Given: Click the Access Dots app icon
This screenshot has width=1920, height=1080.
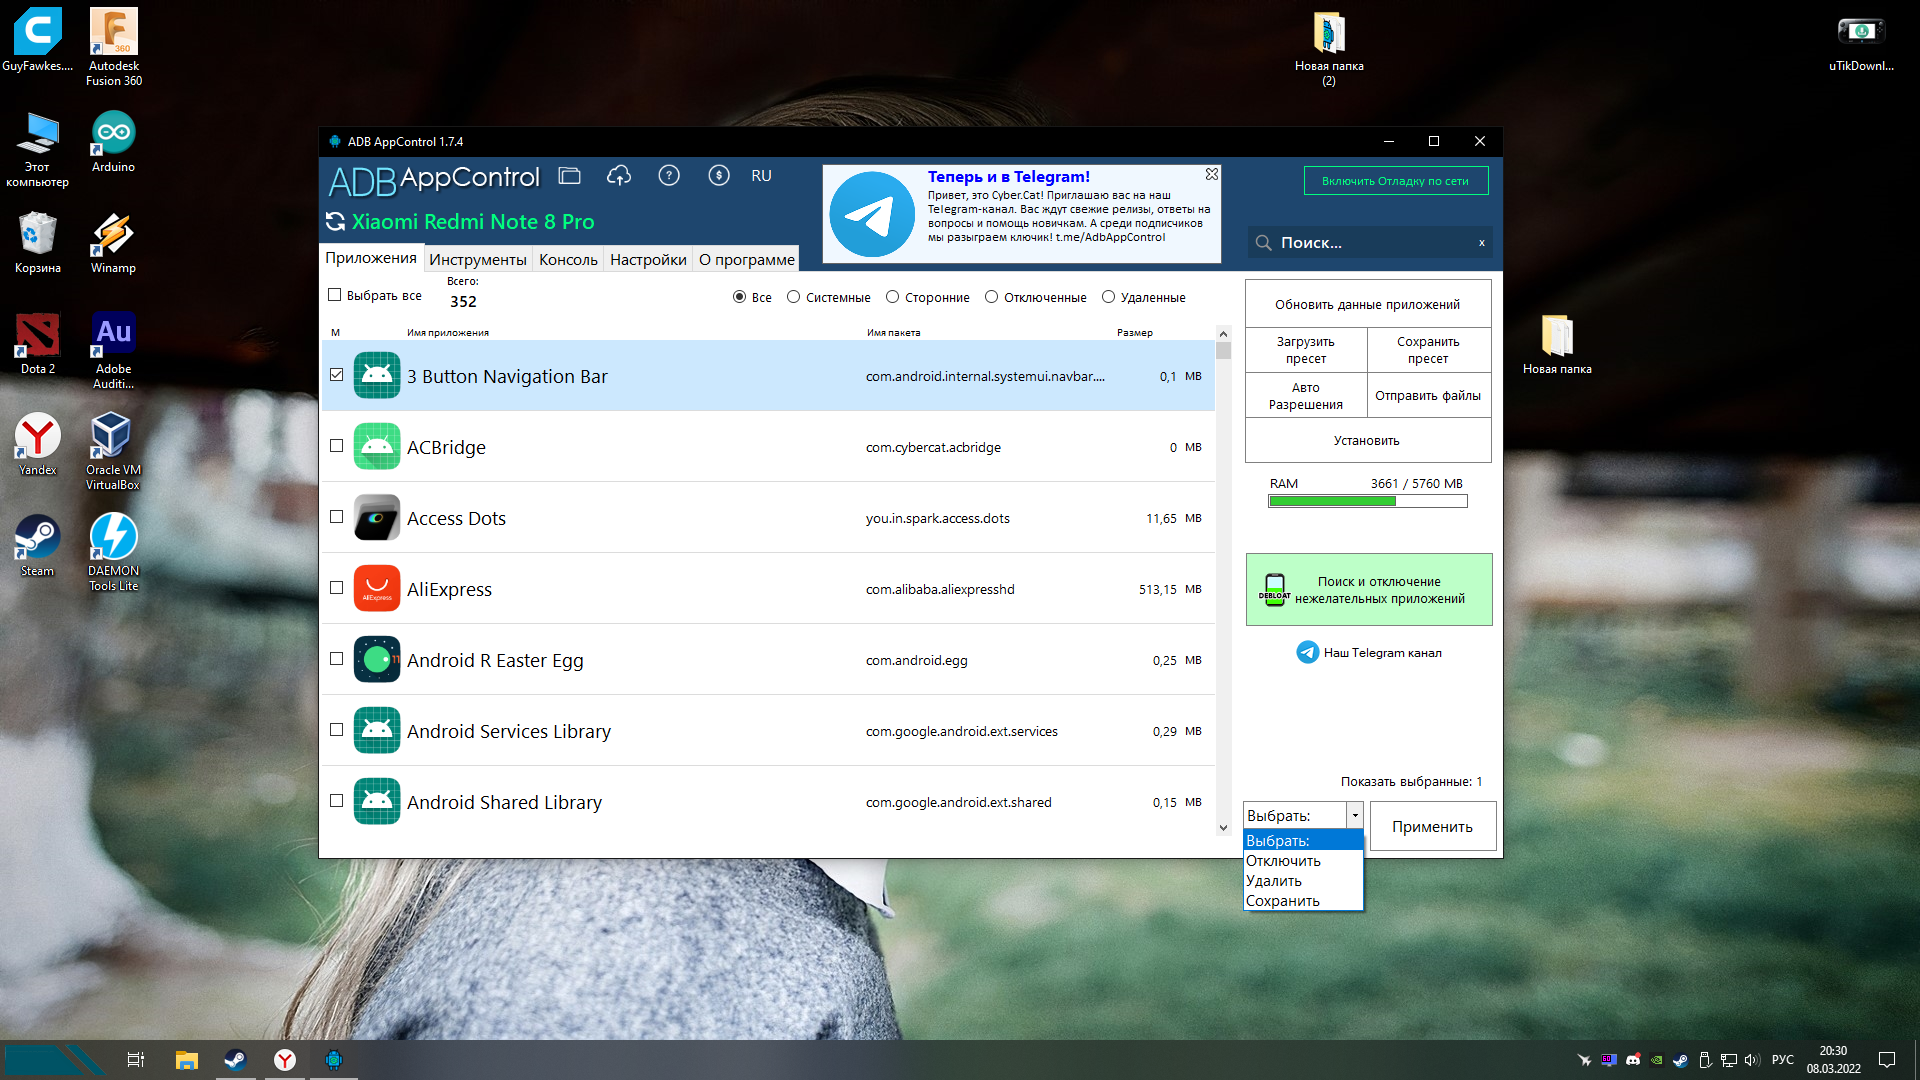Looking at the screenshot, I should pyautogui.click(x=377, y=518).
